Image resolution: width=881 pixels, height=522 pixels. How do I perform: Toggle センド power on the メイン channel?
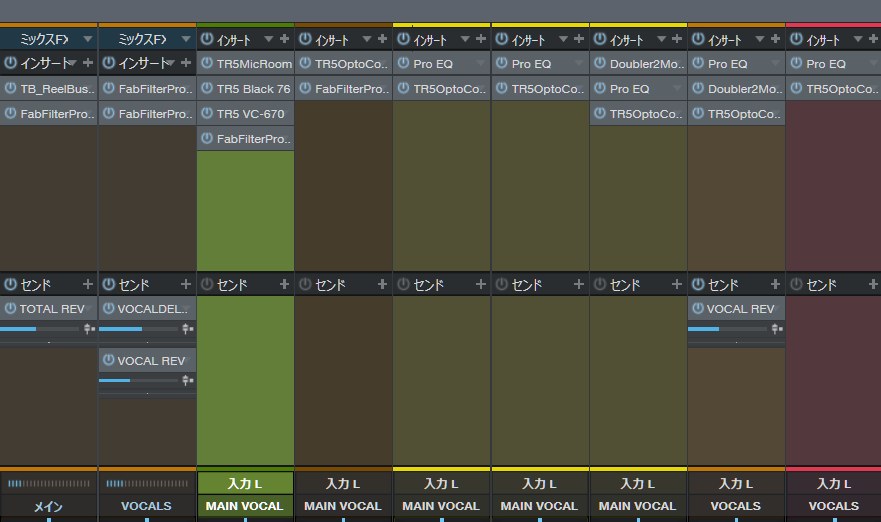coord(10,284)
